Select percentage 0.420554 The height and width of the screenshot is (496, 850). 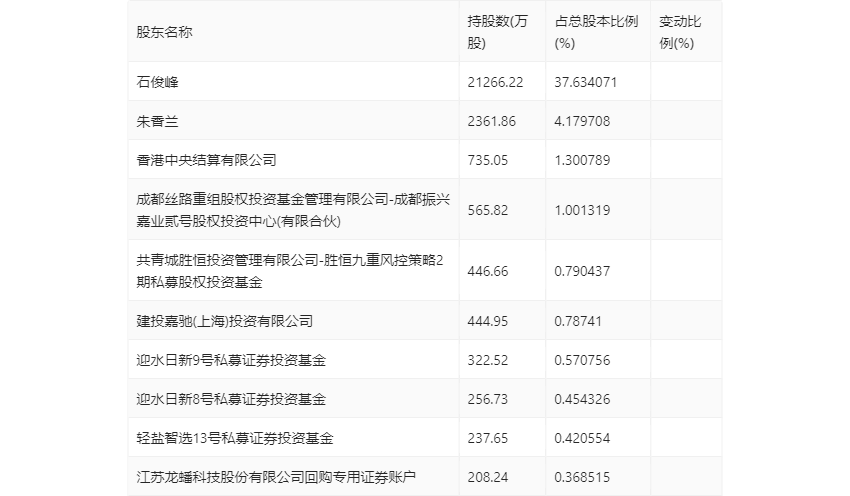(x=582, y=439)
